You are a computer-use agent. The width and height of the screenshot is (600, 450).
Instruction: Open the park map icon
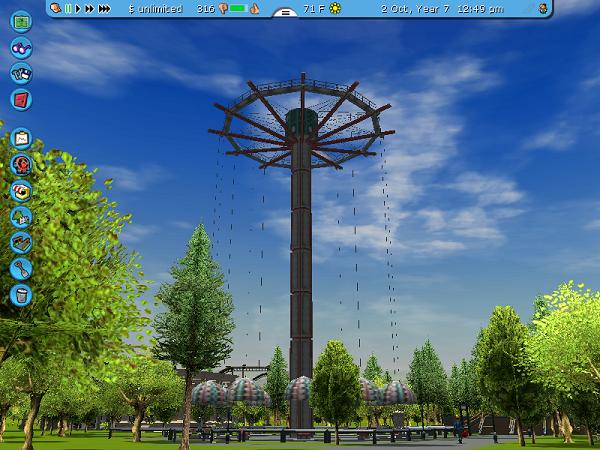point(21,21)
